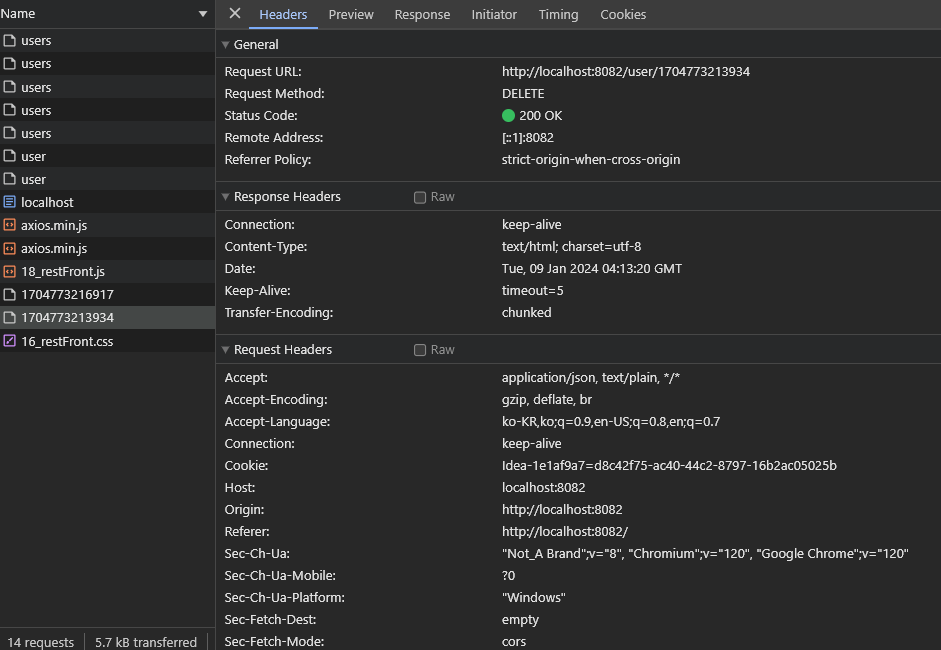941x650 pixels.
Task: Select the 16_restFront.css request name
Action: pyautogui.click(x=67, y=342)
